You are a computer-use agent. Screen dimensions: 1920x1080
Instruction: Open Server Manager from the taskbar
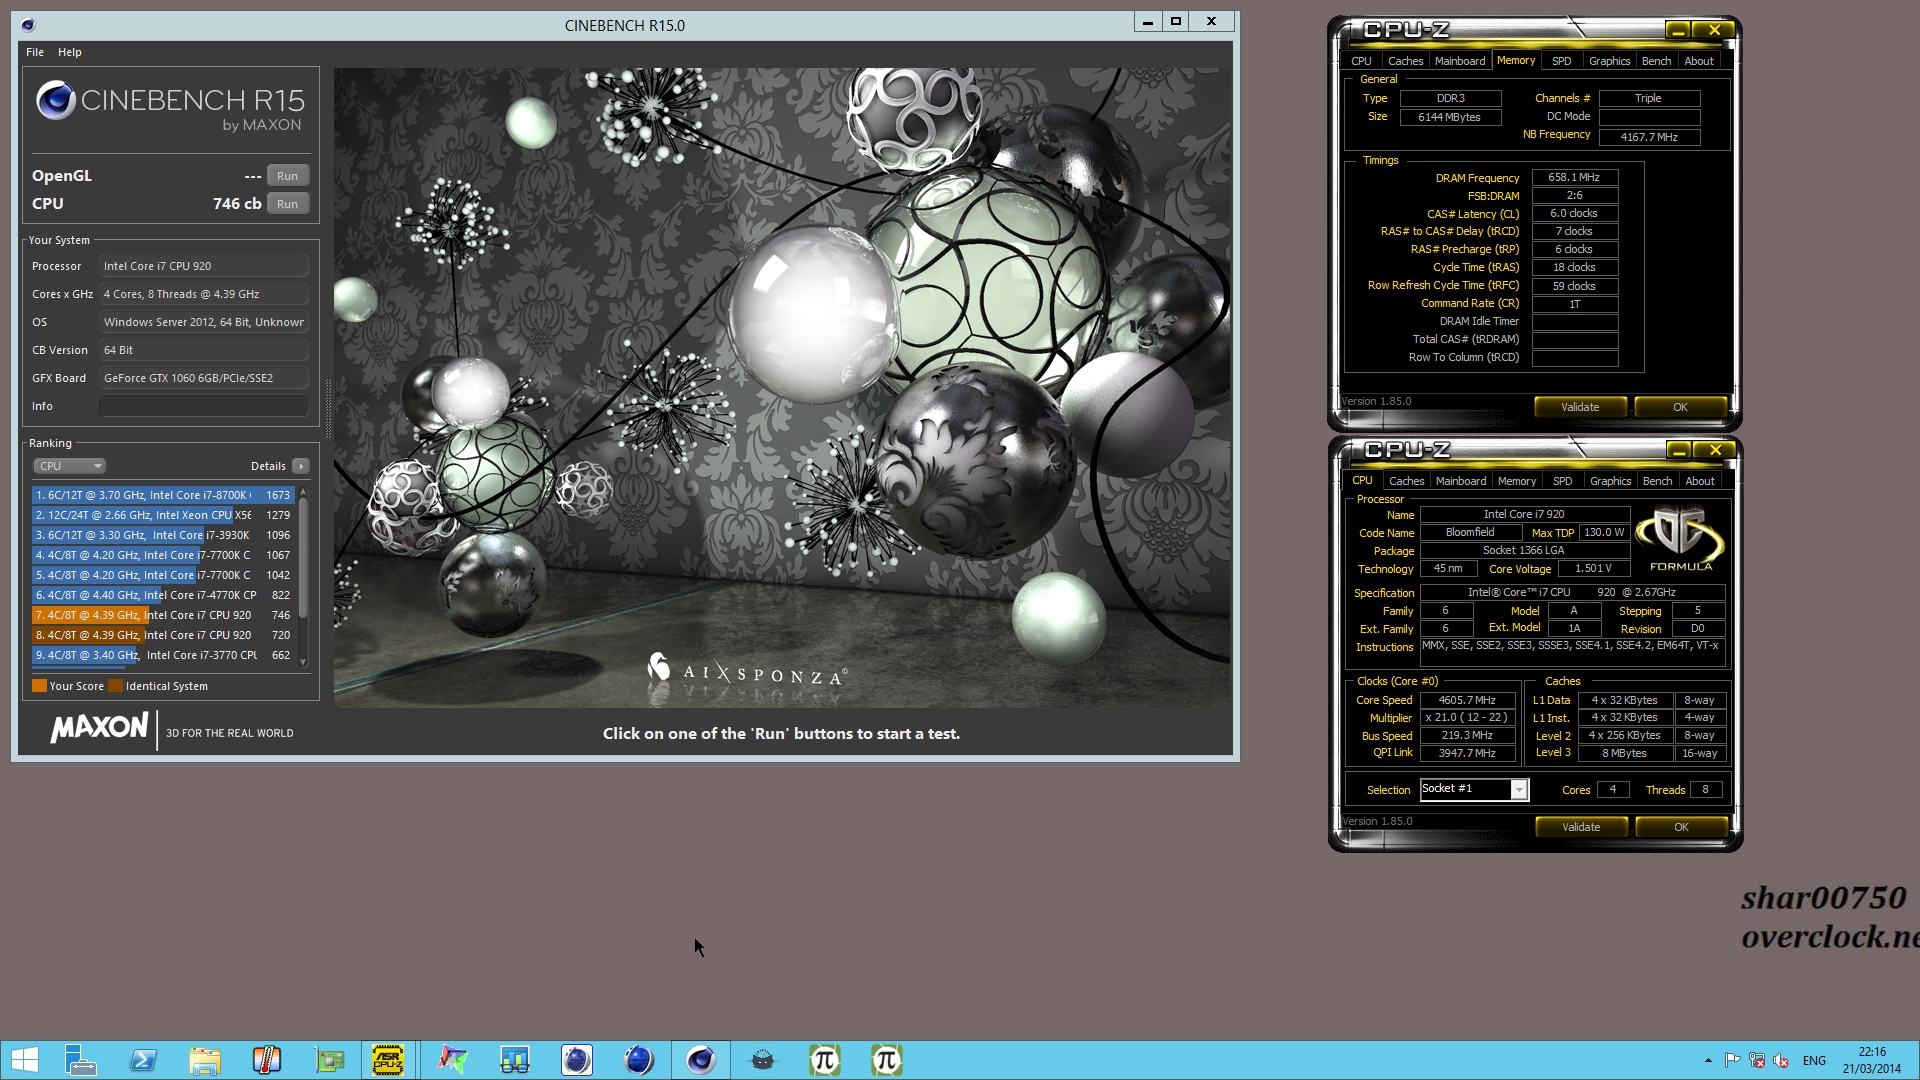[80, 1060]
